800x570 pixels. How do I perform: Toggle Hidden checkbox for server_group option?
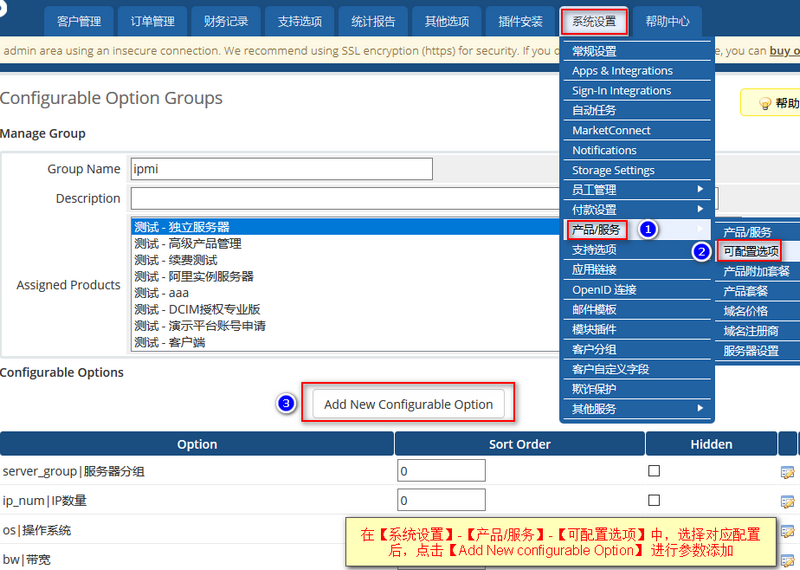click(x=654, y=470)
